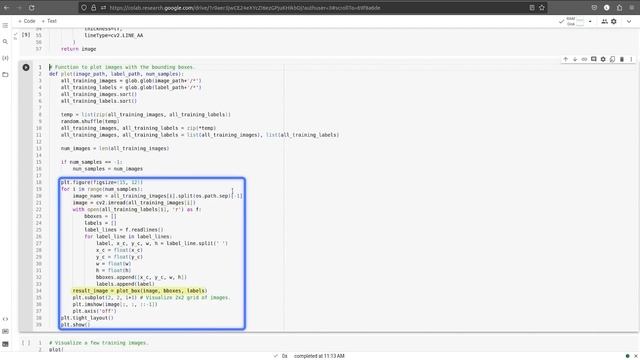Screen dimensions: 640x360
Task: Delete the current cell
Action: coord(622,59)
